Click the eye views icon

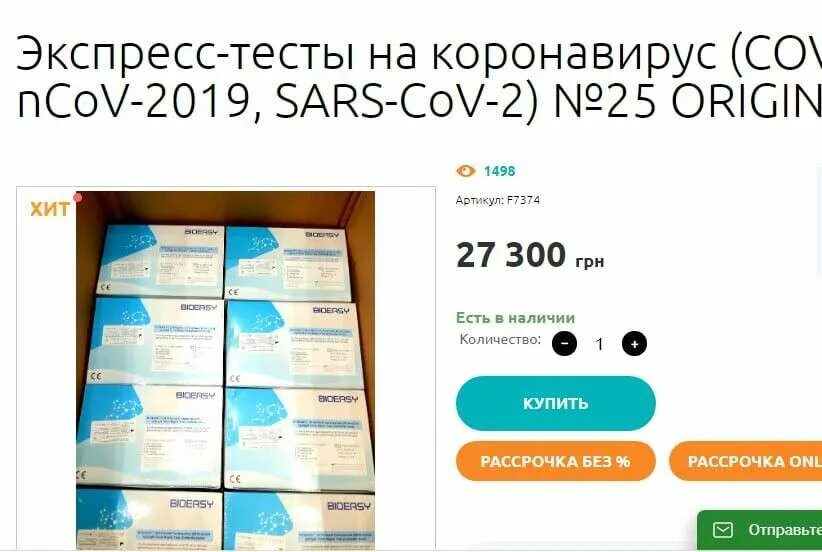click(466, 171)
